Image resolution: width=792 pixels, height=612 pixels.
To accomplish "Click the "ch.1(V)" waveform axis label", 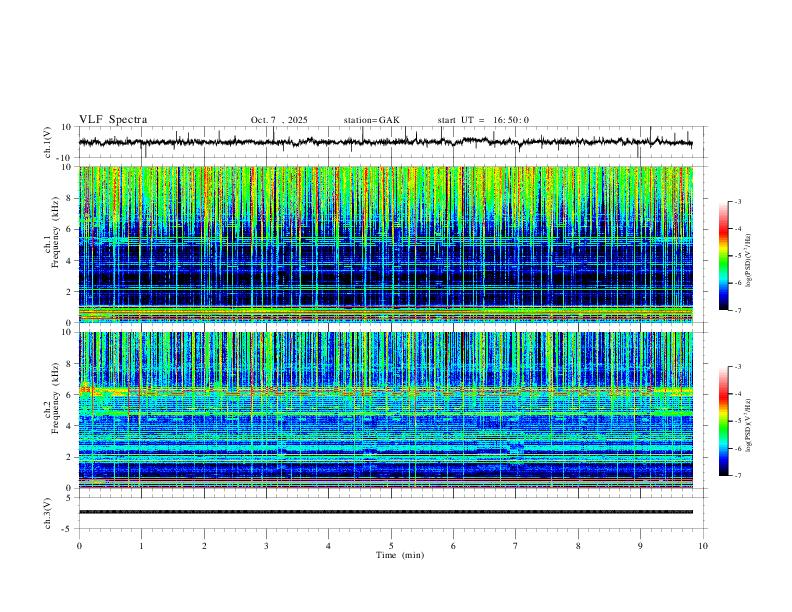I will [x=48, y=142].
